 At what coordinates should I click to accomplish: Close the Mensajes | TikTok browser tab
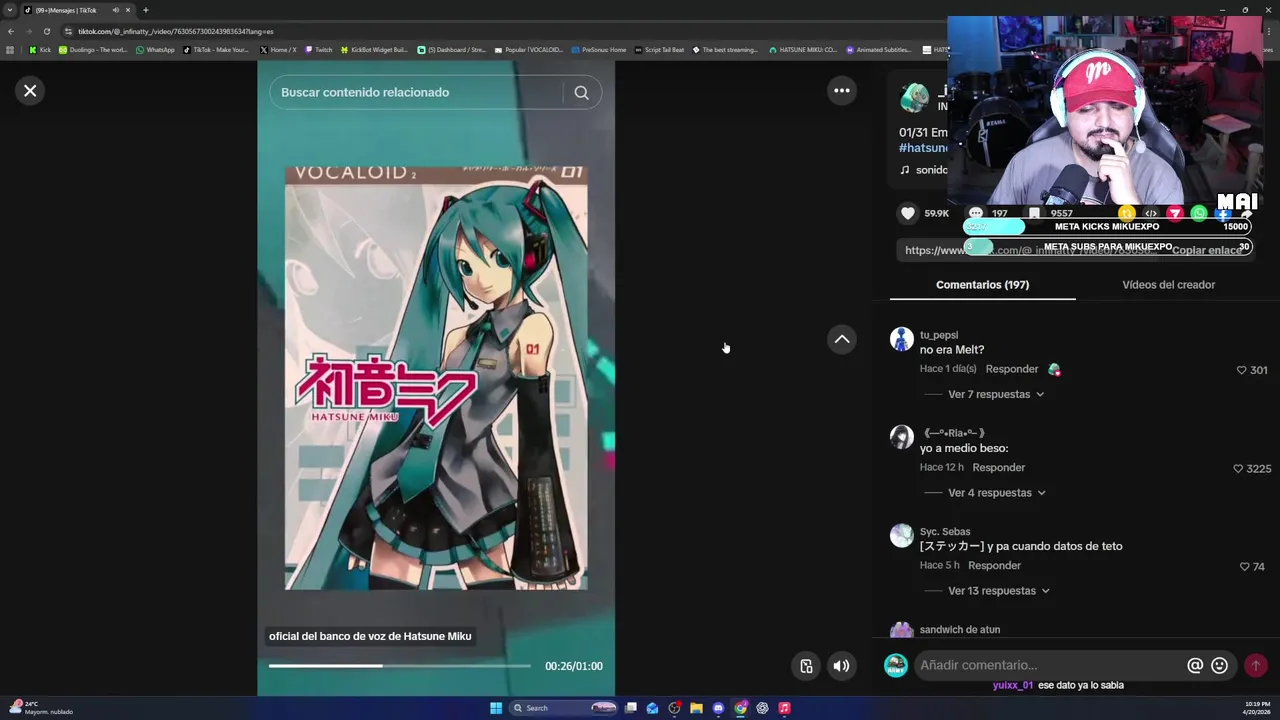(128, 10)
